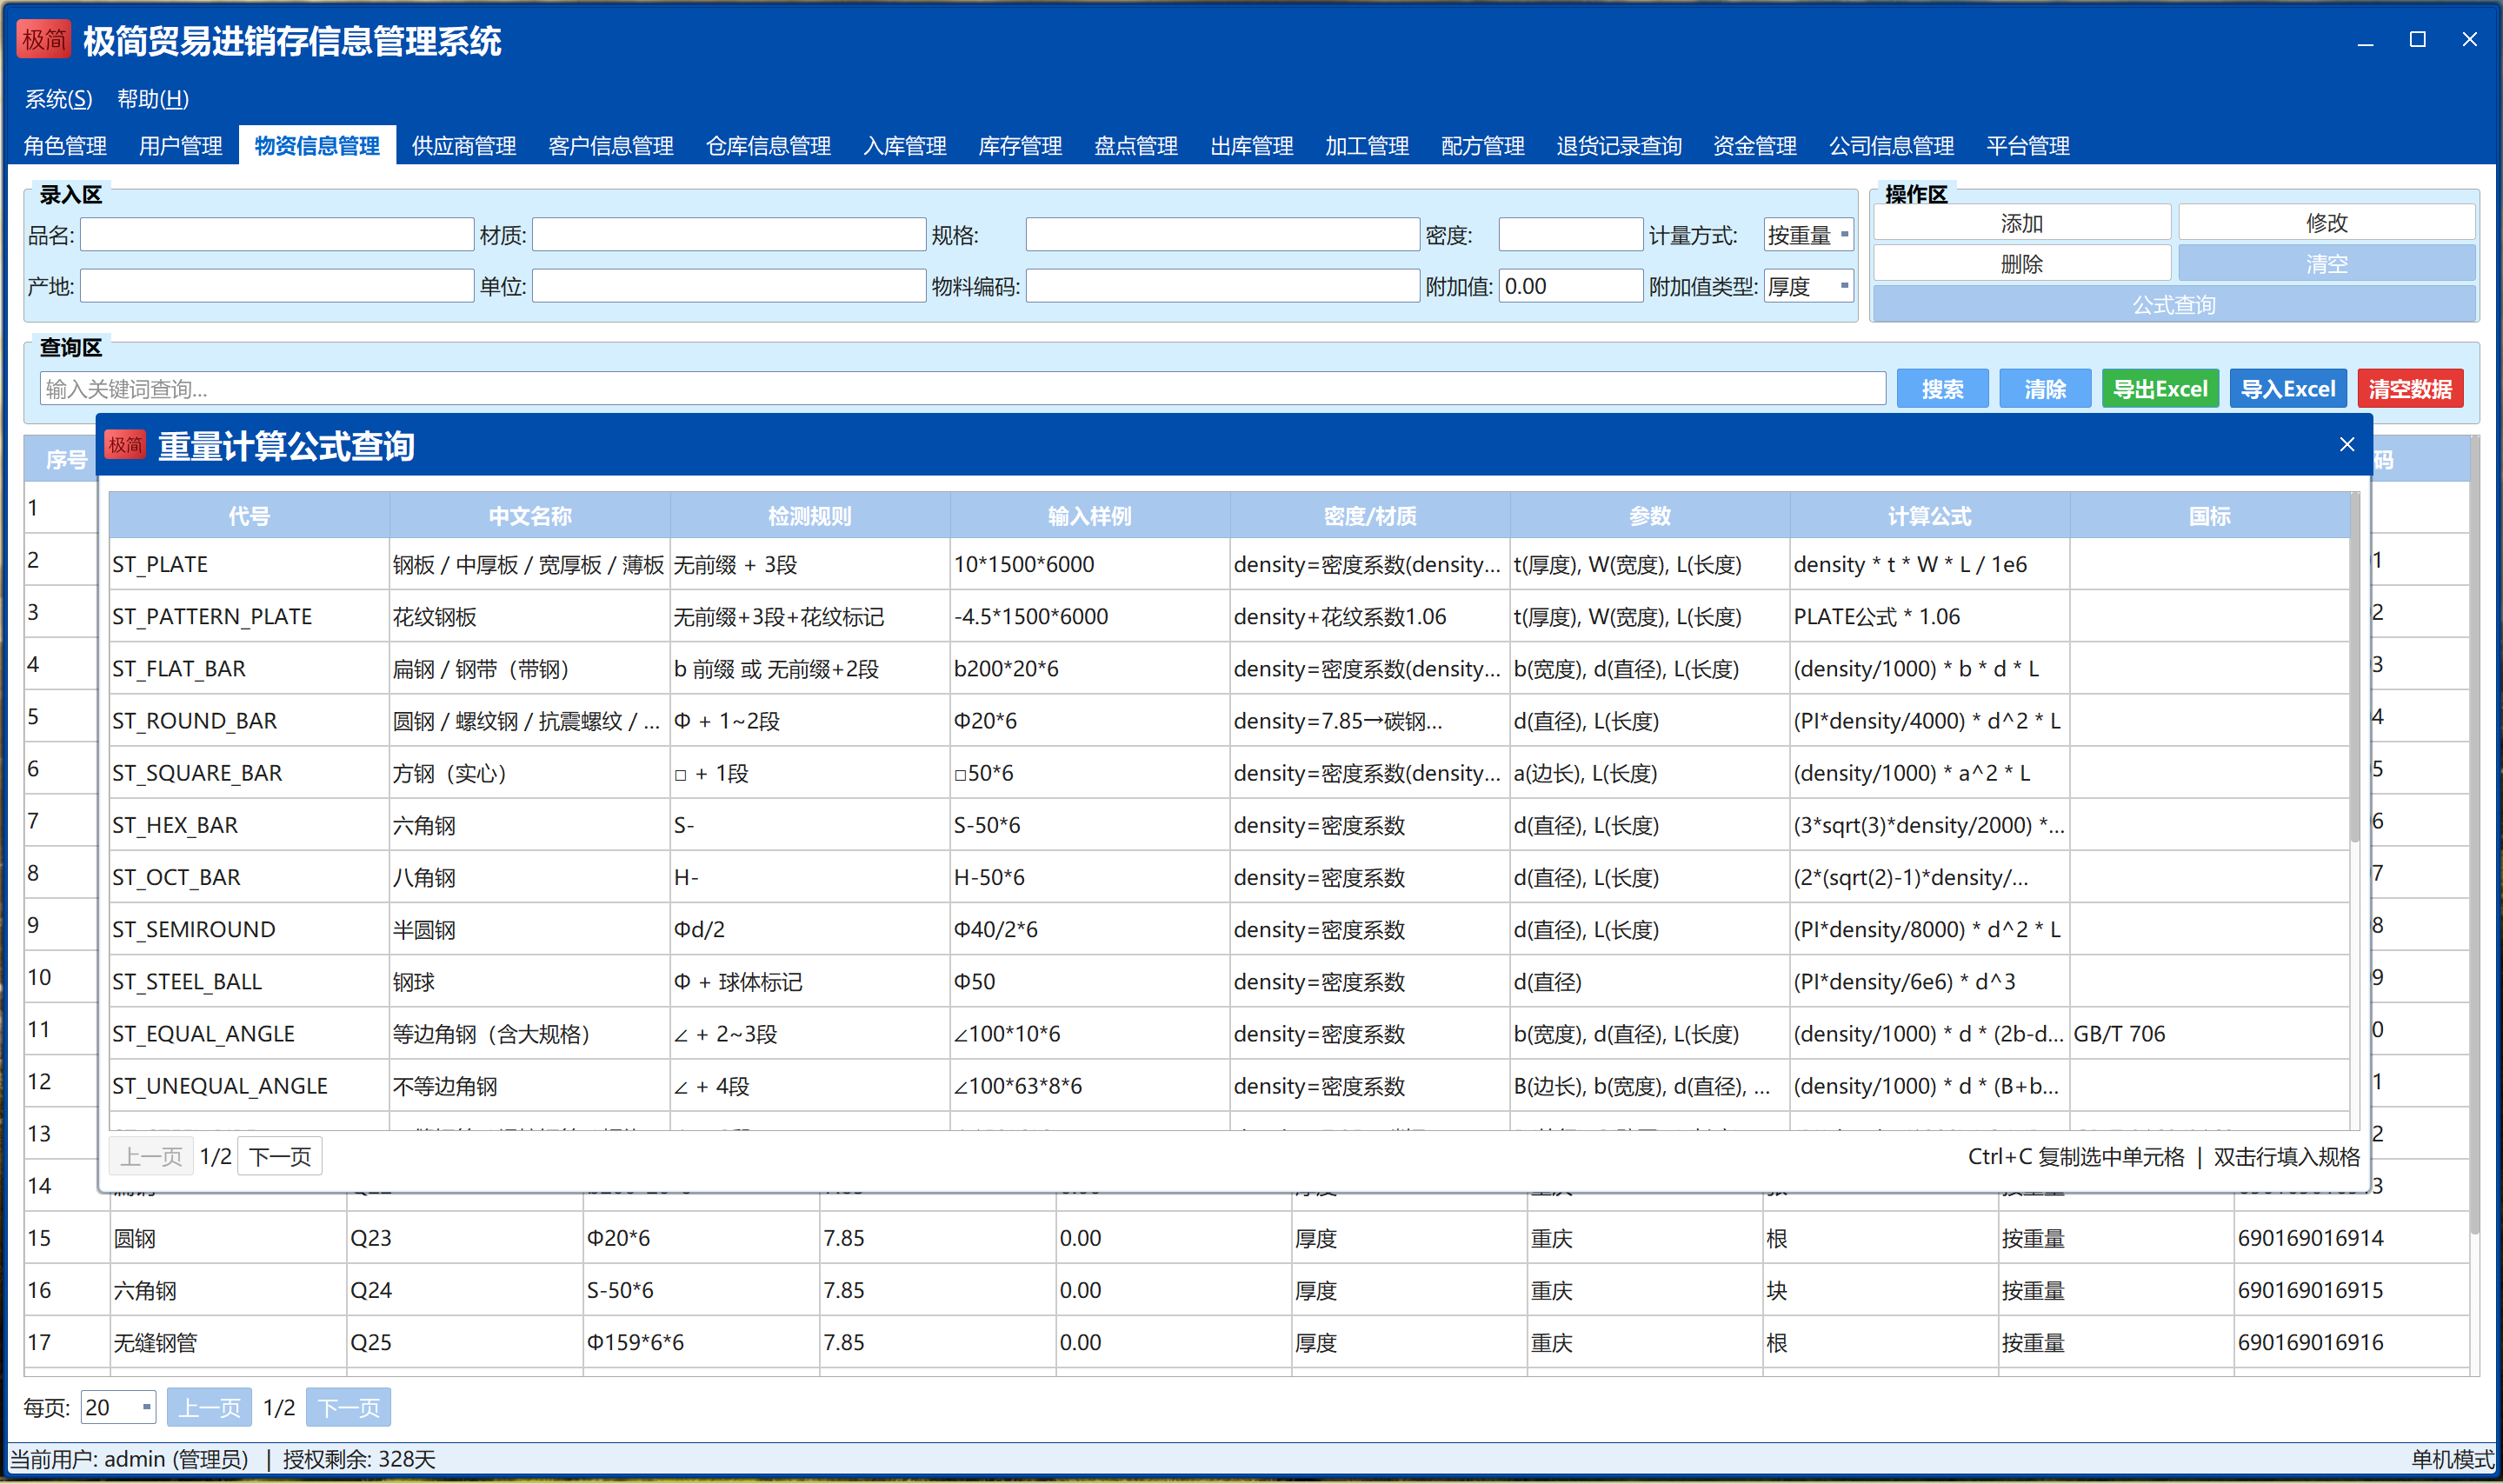Image resolution: width=2503 pixels, height=1484 pixels.
Task: Click the main table vertical scrollbar
Action: point(2475,835)
